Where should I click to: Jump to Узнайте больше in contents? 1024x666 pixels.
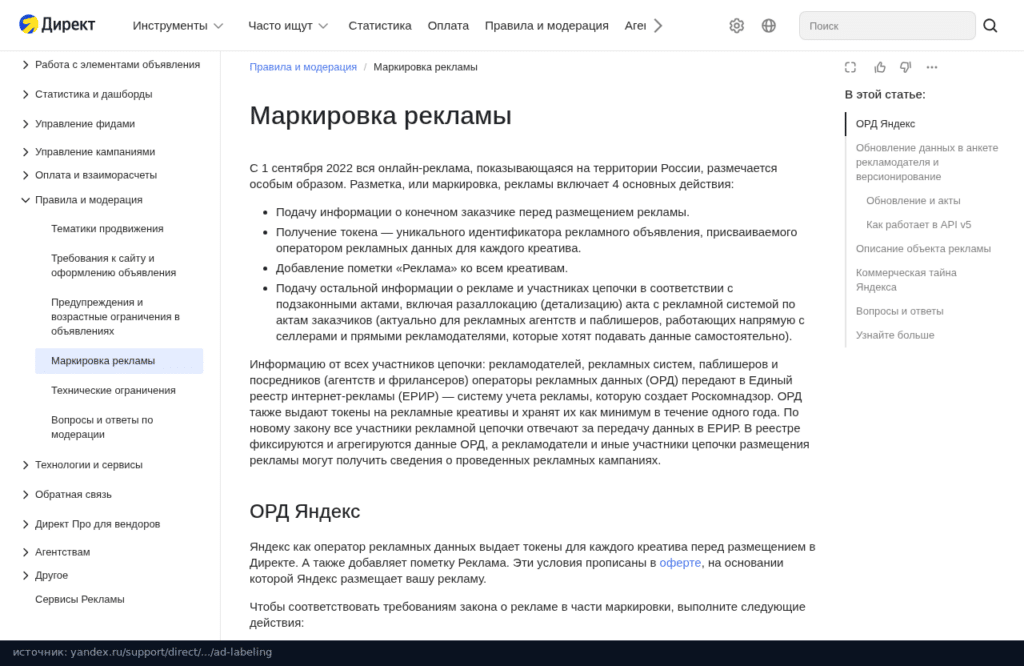pyautogui.click(x=895, y=336)
